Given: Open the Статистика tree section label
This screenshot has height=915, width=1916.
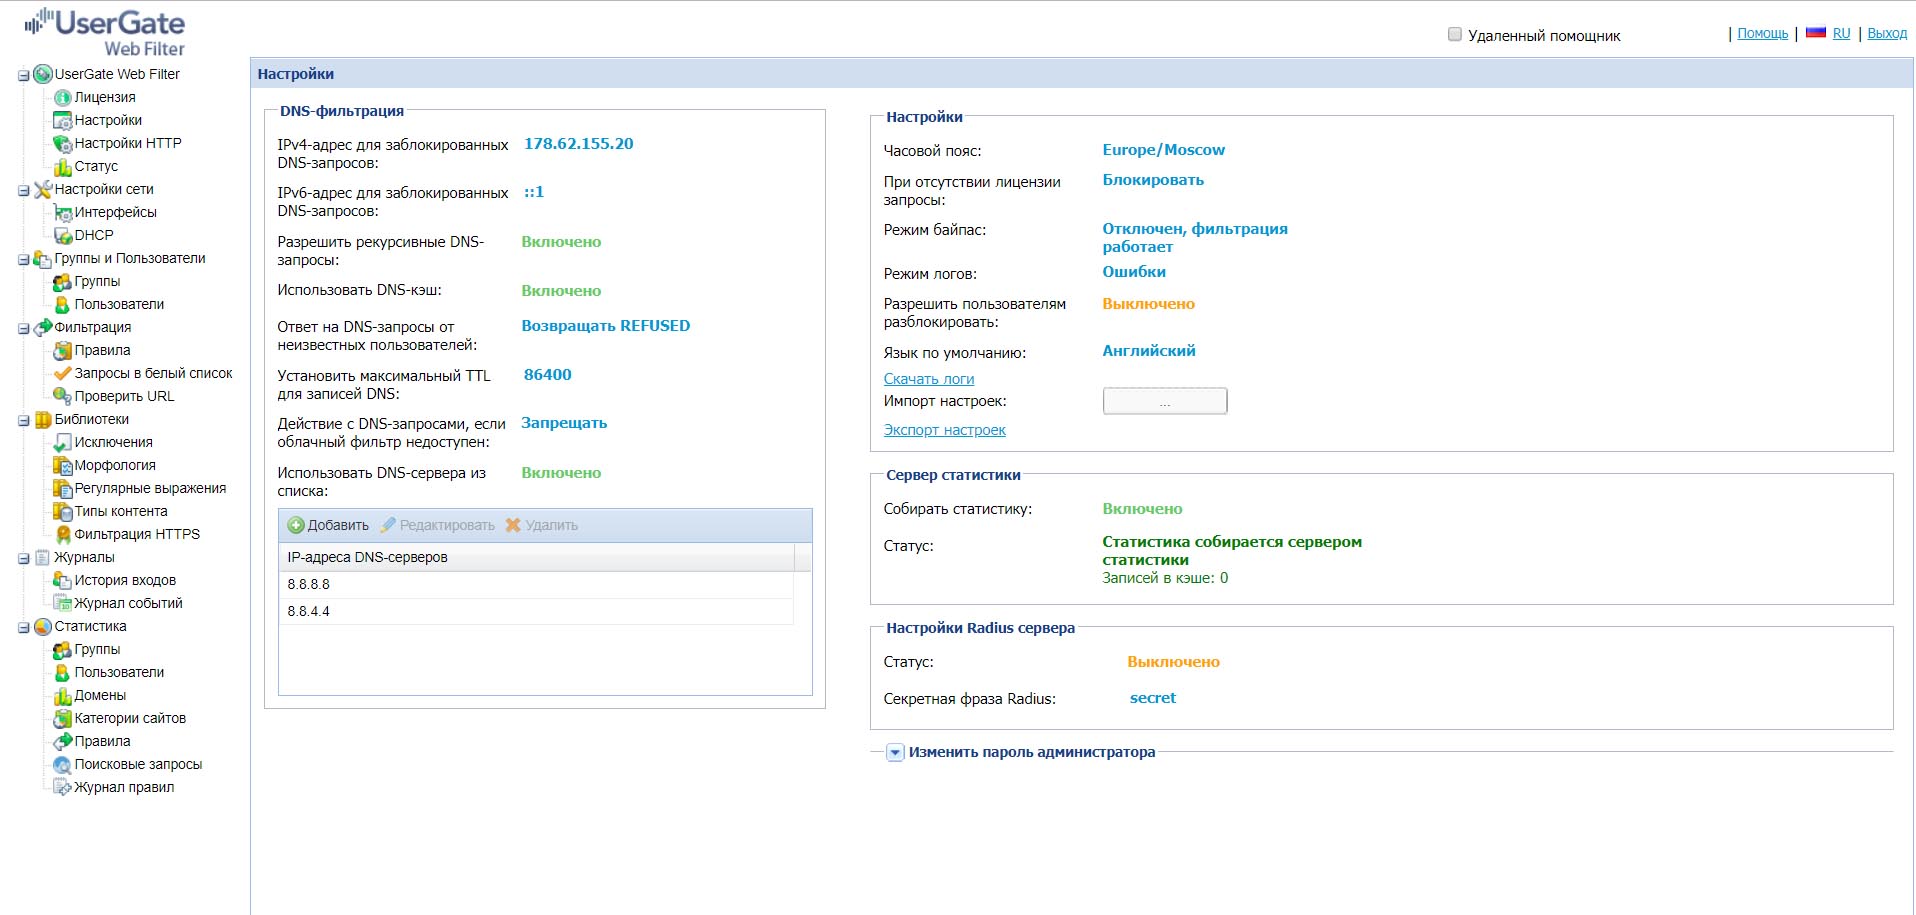Looking at the screenshot, I should [x=90, y=626].
